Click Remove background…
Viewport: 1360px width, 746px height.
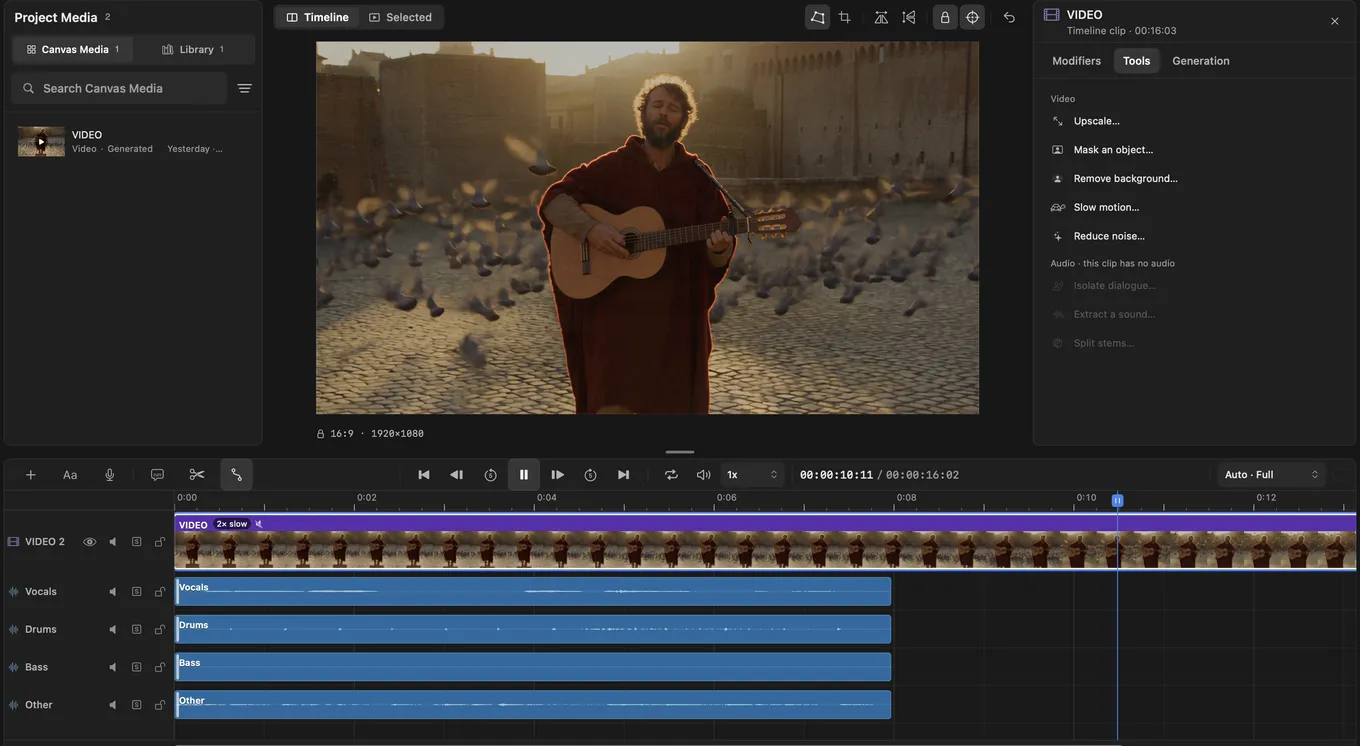click(x=1126, y=179)
